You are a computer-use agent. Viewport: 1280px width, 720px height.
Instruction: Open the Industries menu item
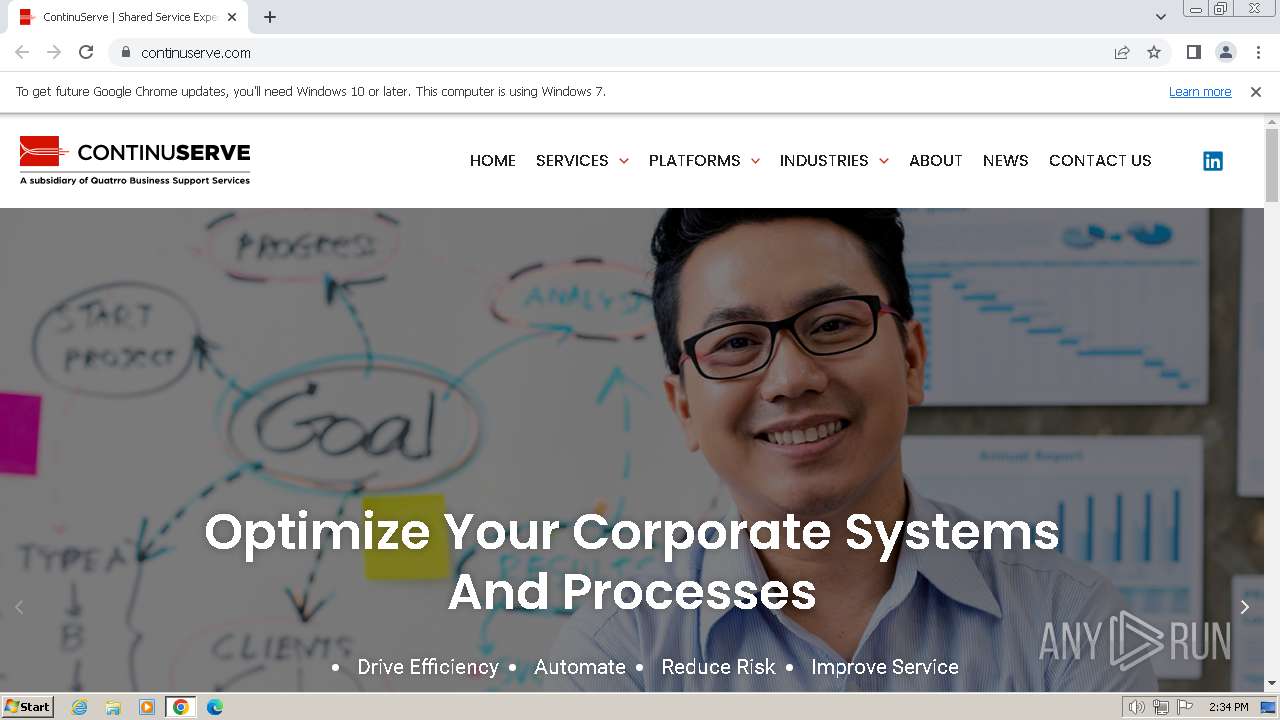824,160
